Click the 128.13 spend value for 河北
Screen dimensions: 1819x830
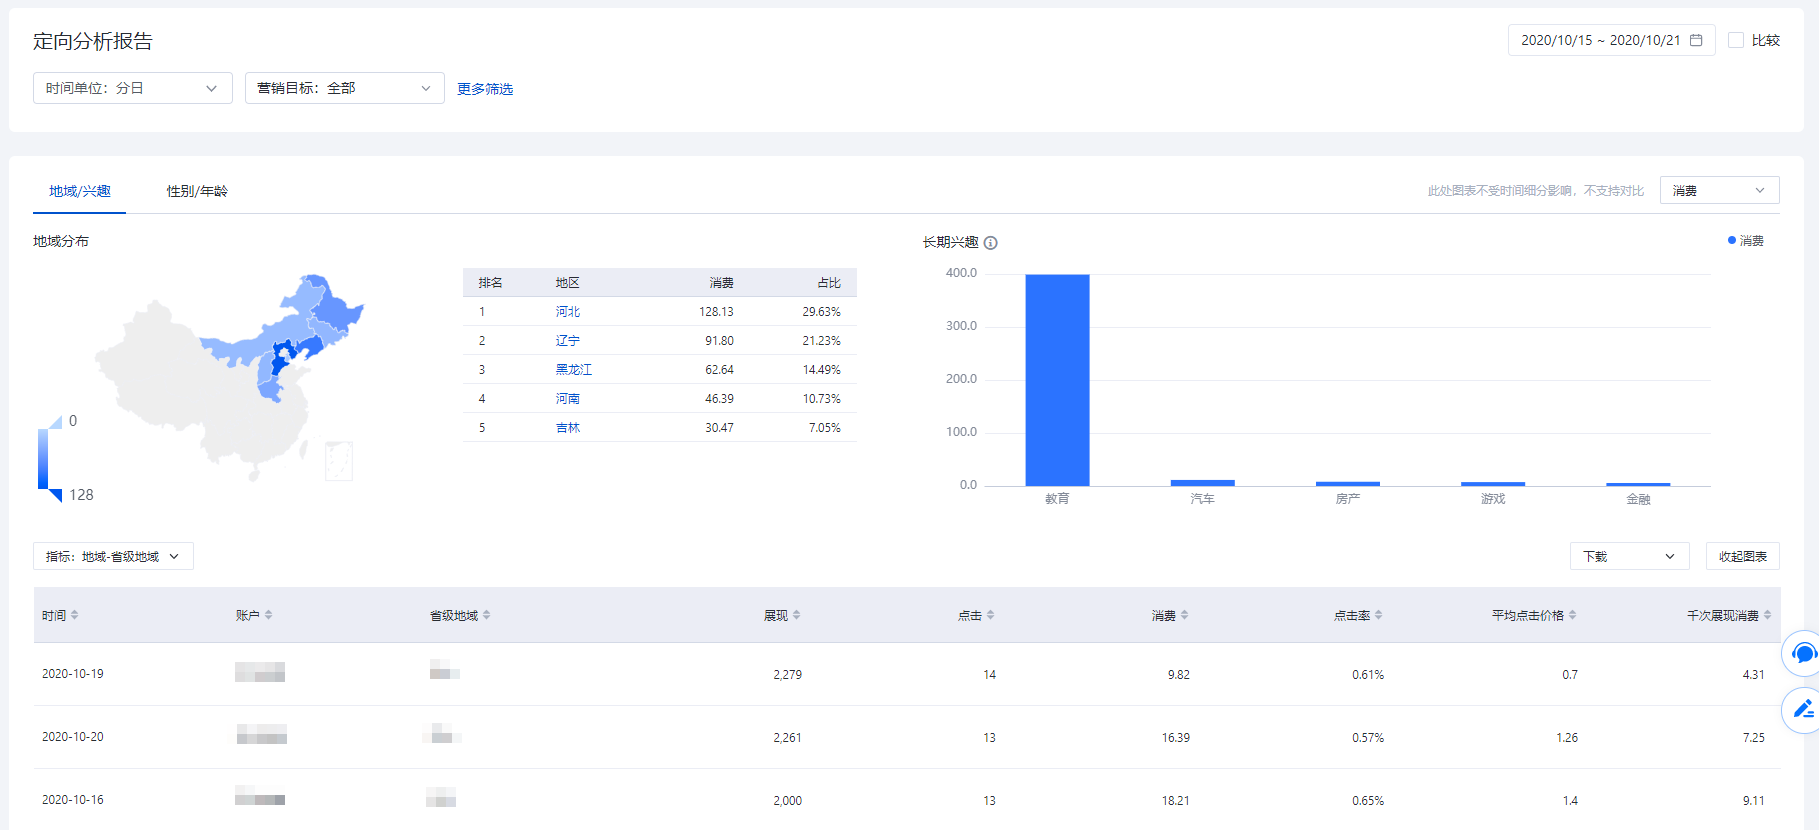pyautogui.click(x=716, y=312)
